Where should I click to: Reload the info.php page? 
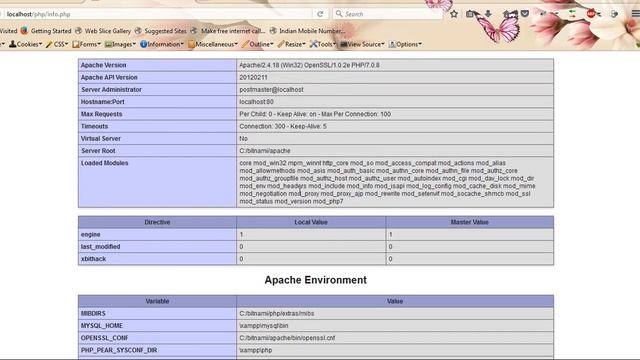320,14
